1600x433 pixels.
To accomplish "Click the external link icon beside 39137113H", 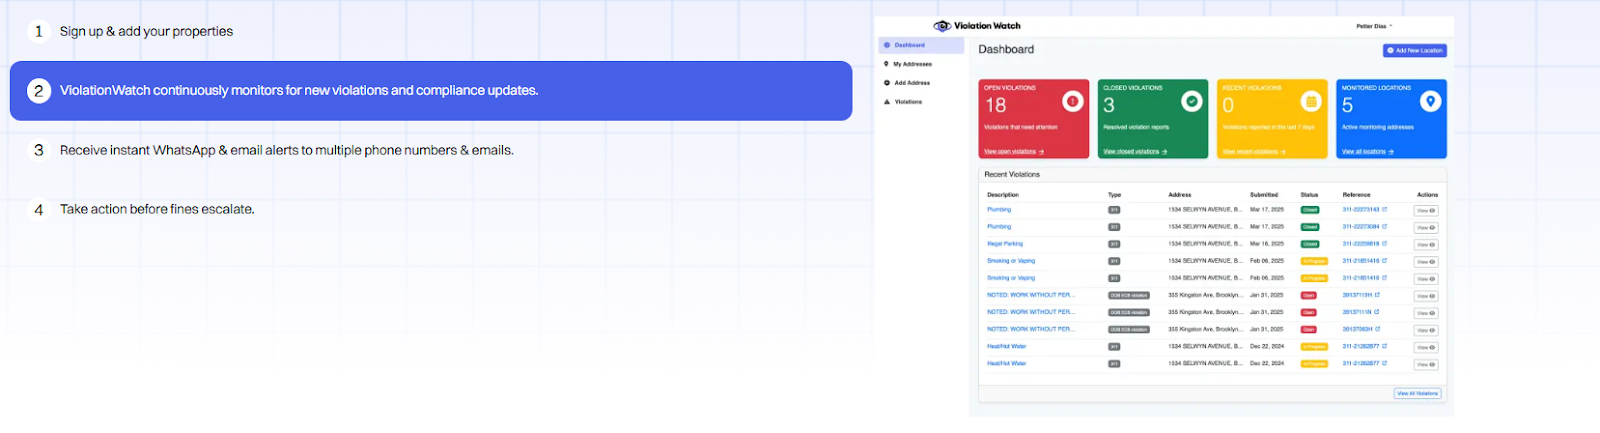I will click(x=1378, y=295).
